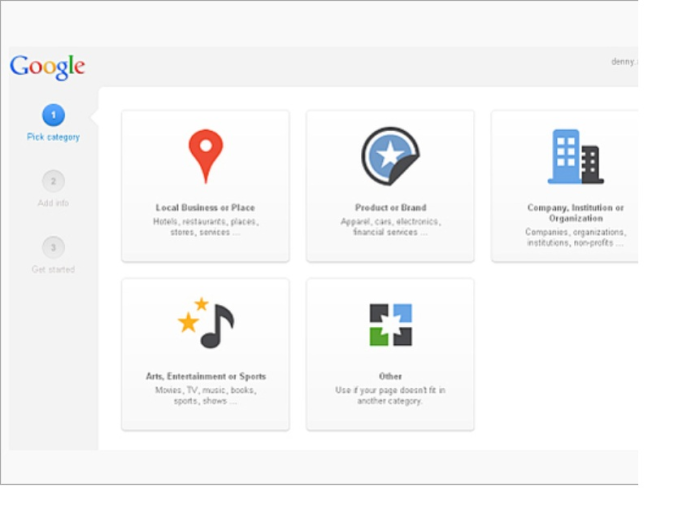Open the Pick category step label
Image resolution: width=700 pixels, height=523 pixels.
click(x=53, y=137)
